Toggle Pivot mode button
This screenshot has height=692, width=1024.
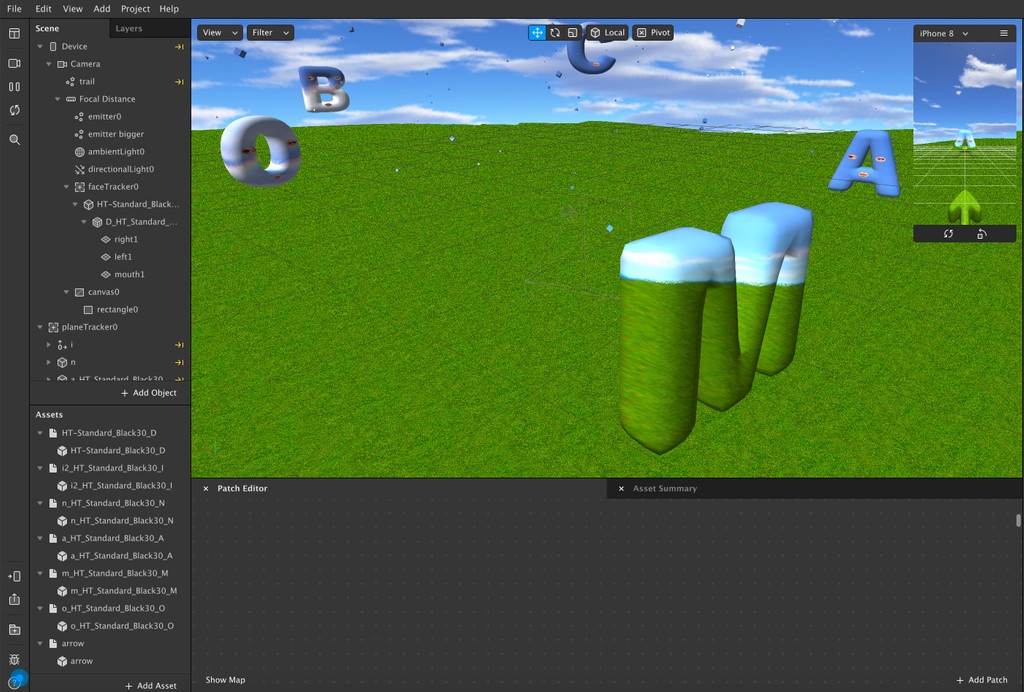coord(652,33)
